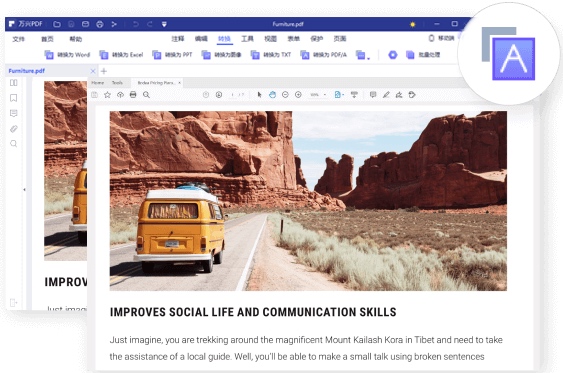The image size is (563, 373).
Task: Open the 帮助 menu
Action: (75, 39)
